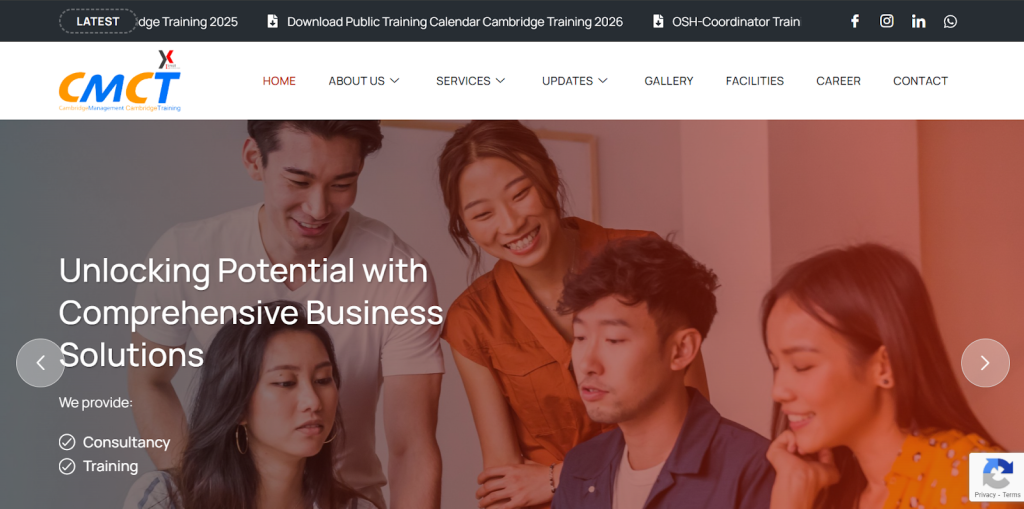Image resolution: width=1024 pixels, height=509 pixels.
Task: Open the Gallery menu item
Action: click(669, 81)
